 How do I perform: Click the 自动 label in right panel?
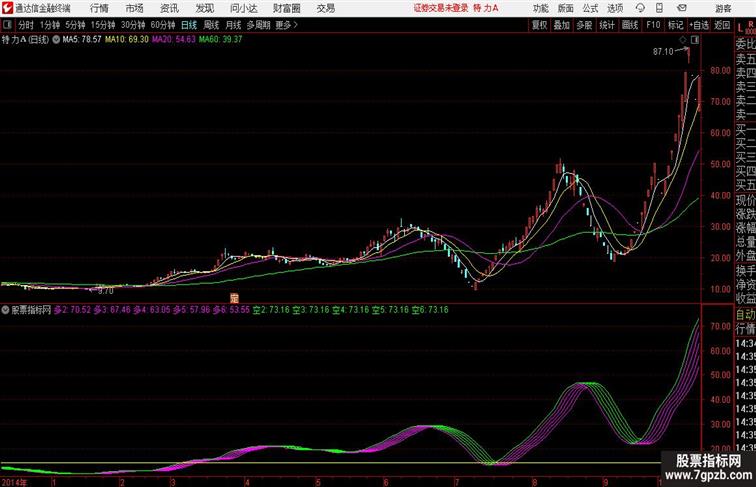pos(745,314)
